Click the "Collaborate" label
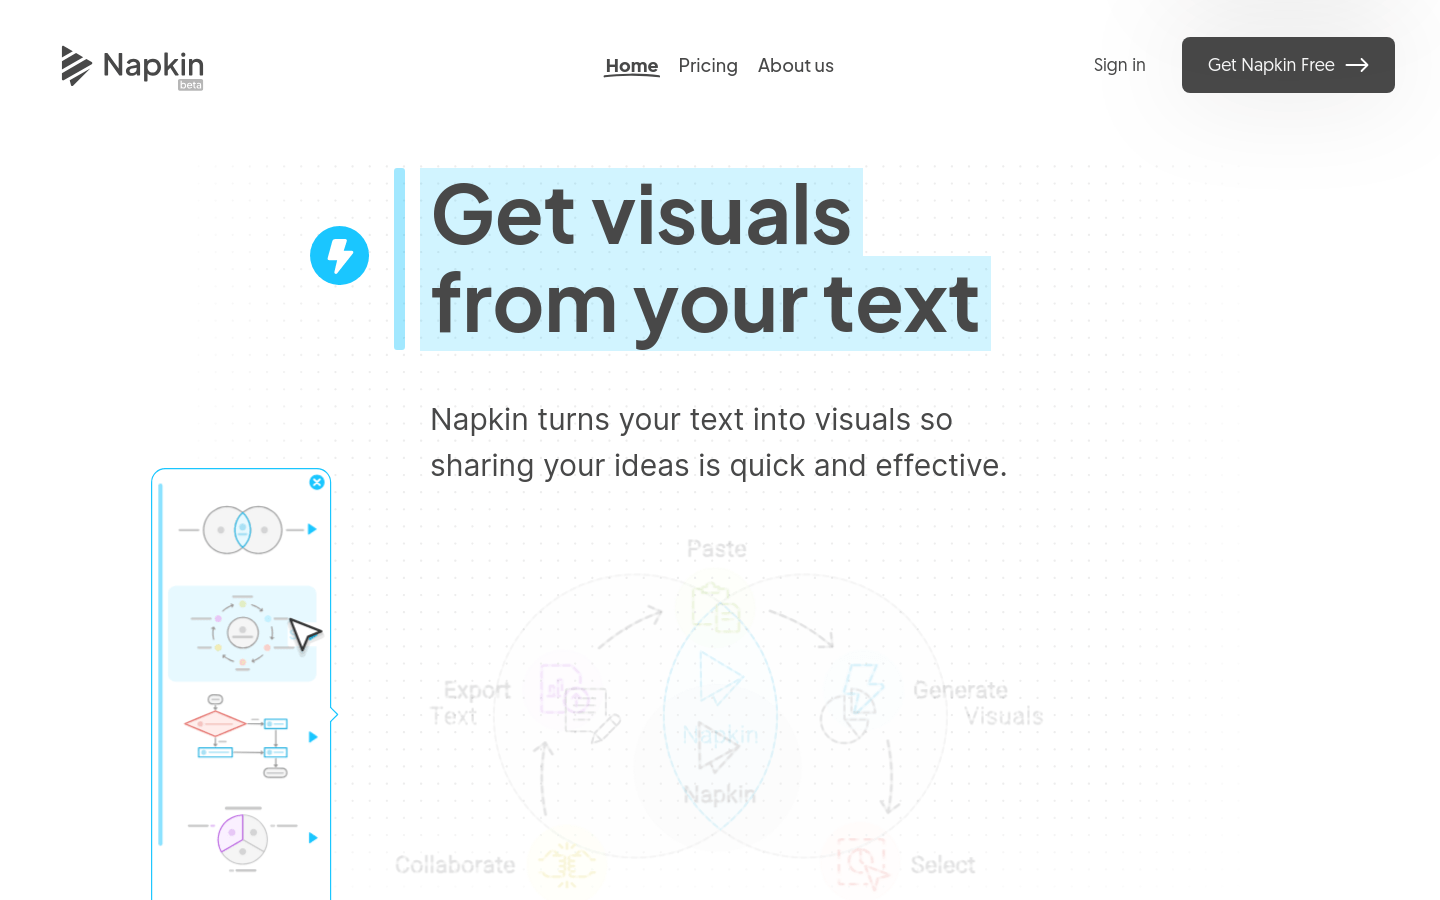Screen dimensions: 1440x900 coord(455,865)
